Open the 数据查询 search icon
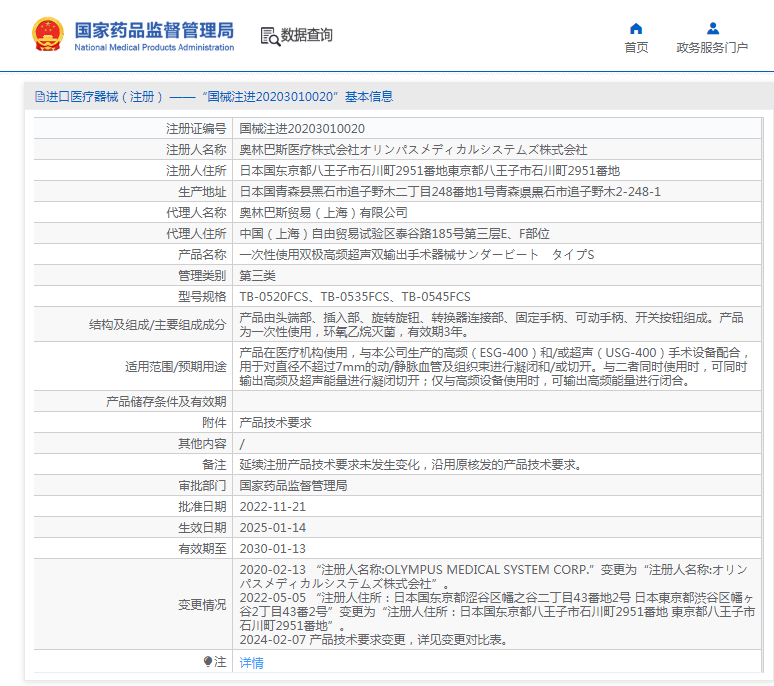The width and height of the screenshot is (774, 686). click(270, 37)
